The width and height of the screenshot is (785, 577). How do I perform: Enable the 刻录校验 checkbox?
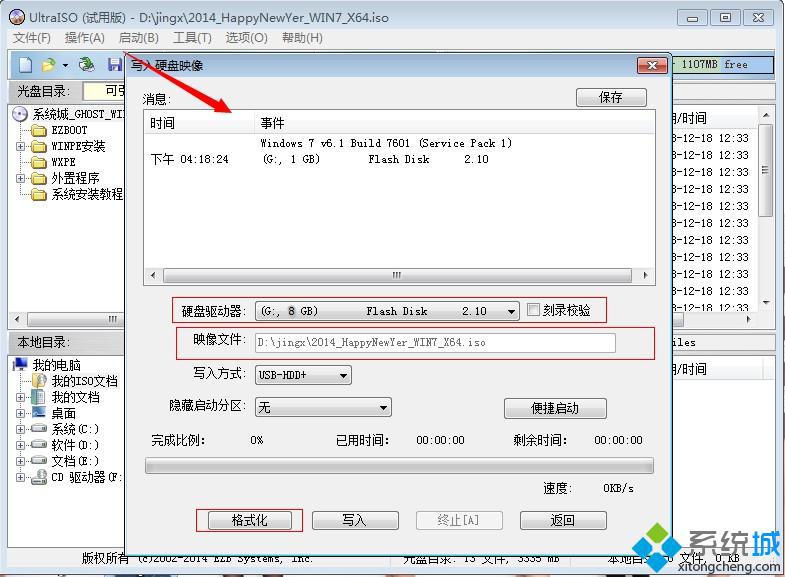tap(534, 310)
